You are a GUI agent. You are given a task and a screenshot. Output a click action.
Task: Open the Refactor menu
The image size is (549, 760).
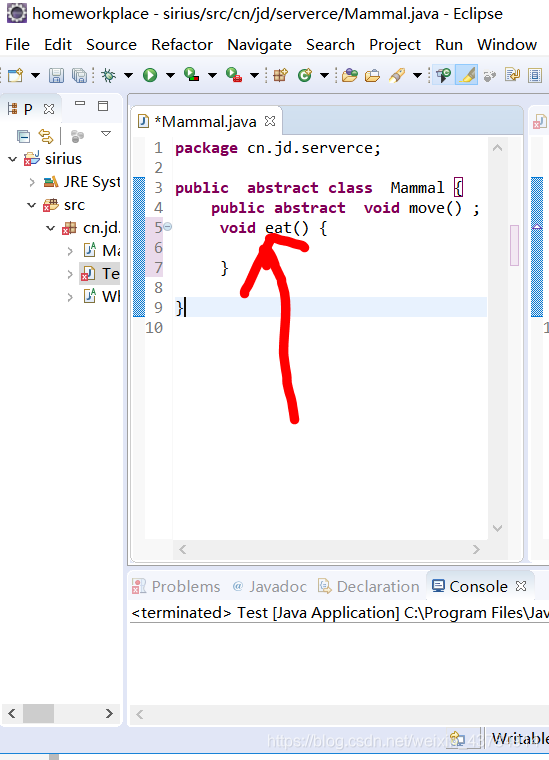[x=182, y=45]
